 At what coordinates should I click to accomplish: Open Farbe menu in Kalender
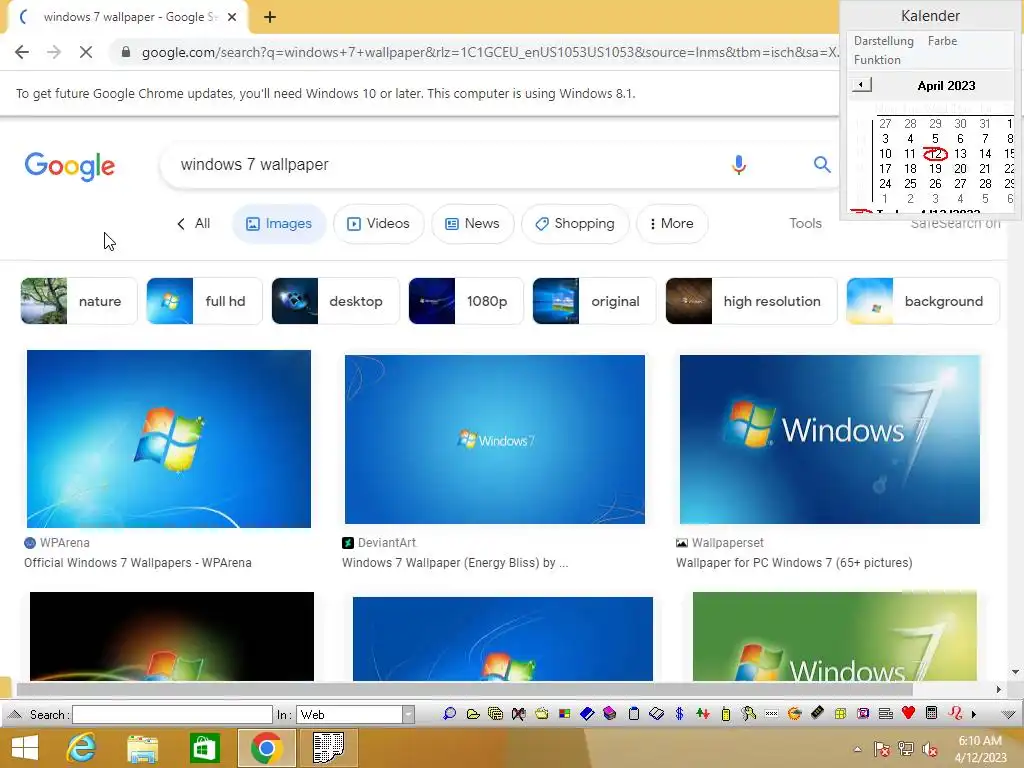[942, 40]
